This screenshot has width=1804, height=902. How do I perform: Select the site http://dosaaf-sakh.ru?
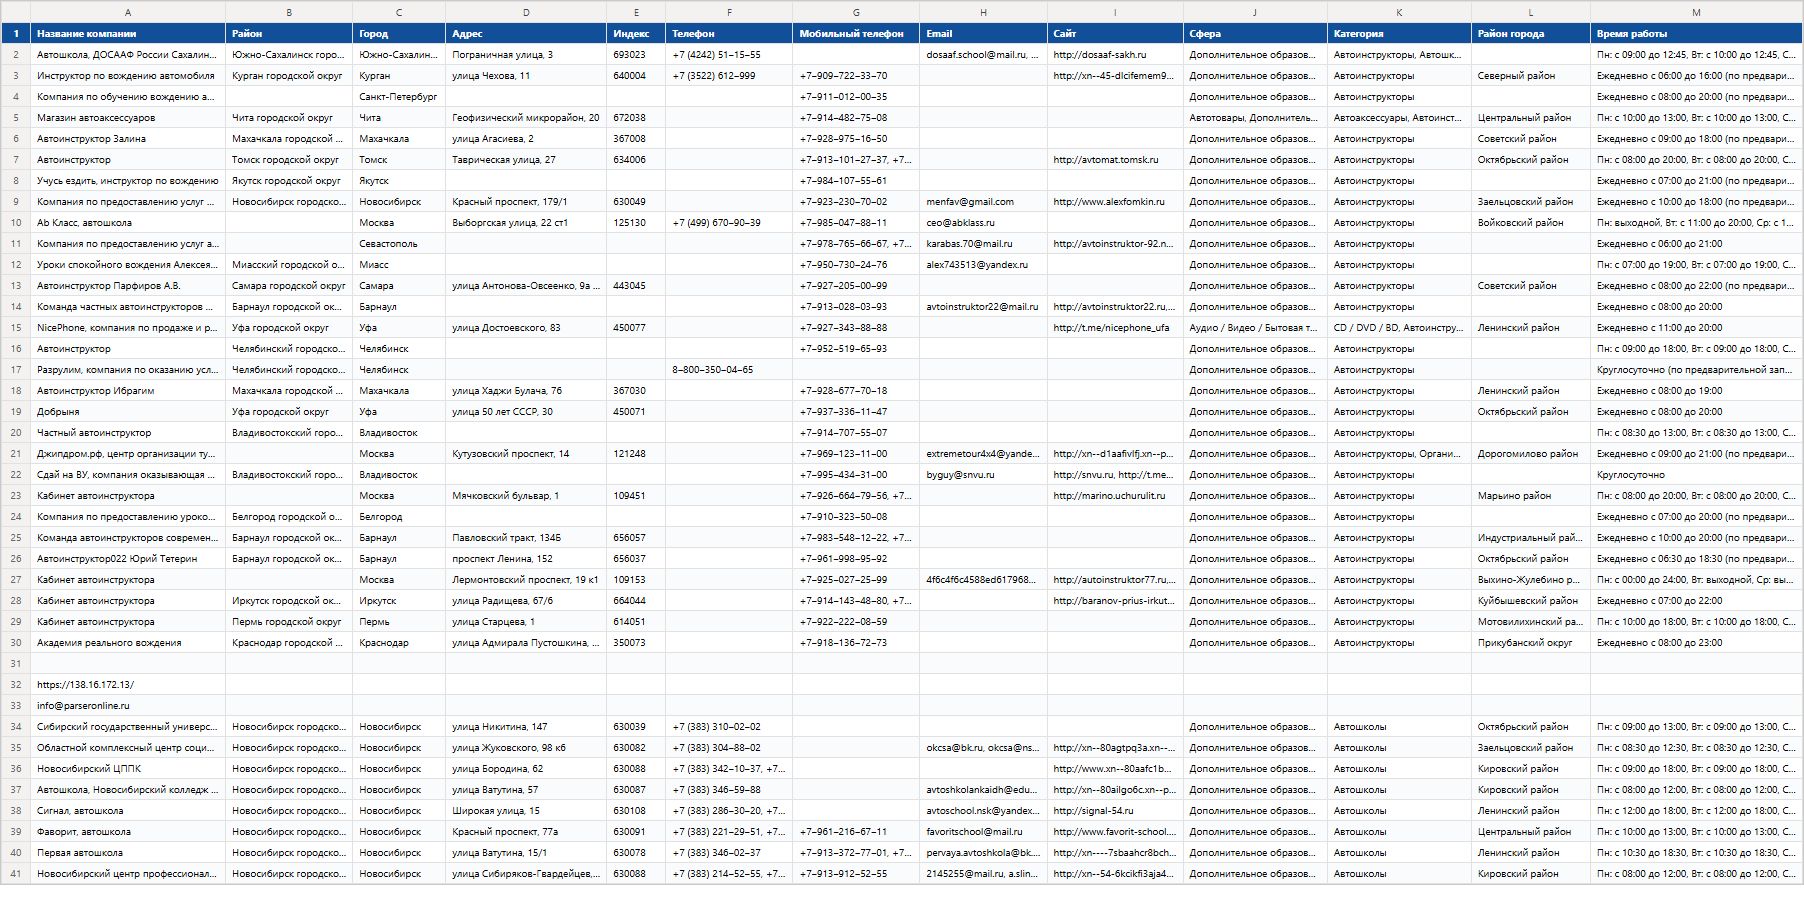tap(1115, 55)
